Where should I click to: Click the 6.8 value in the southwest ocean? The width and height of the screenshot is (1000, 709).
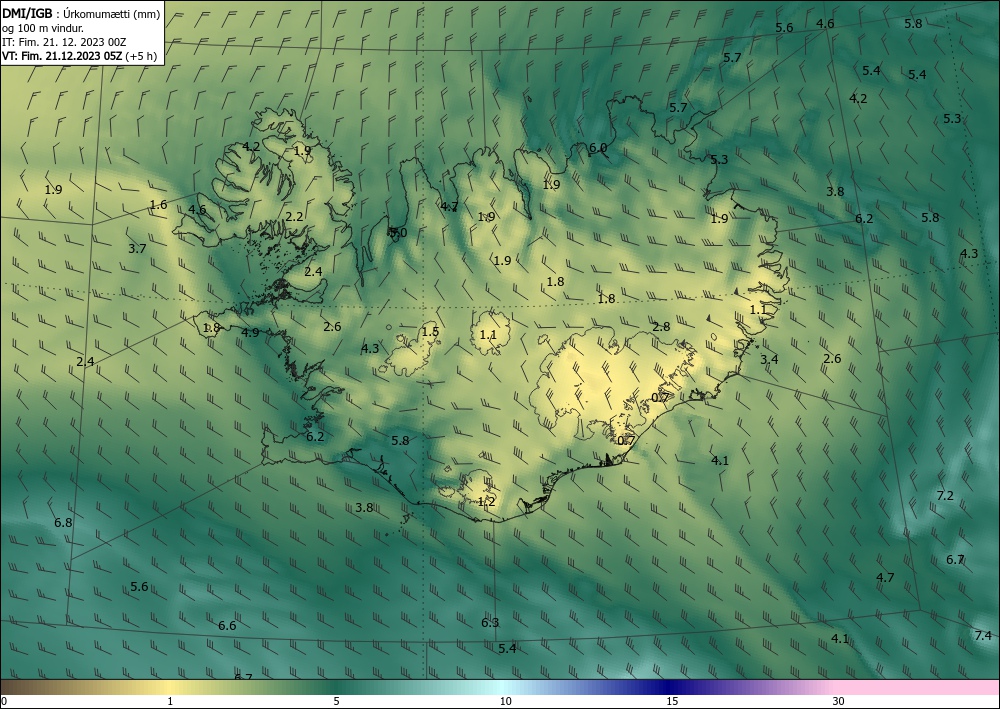point(62,523)
